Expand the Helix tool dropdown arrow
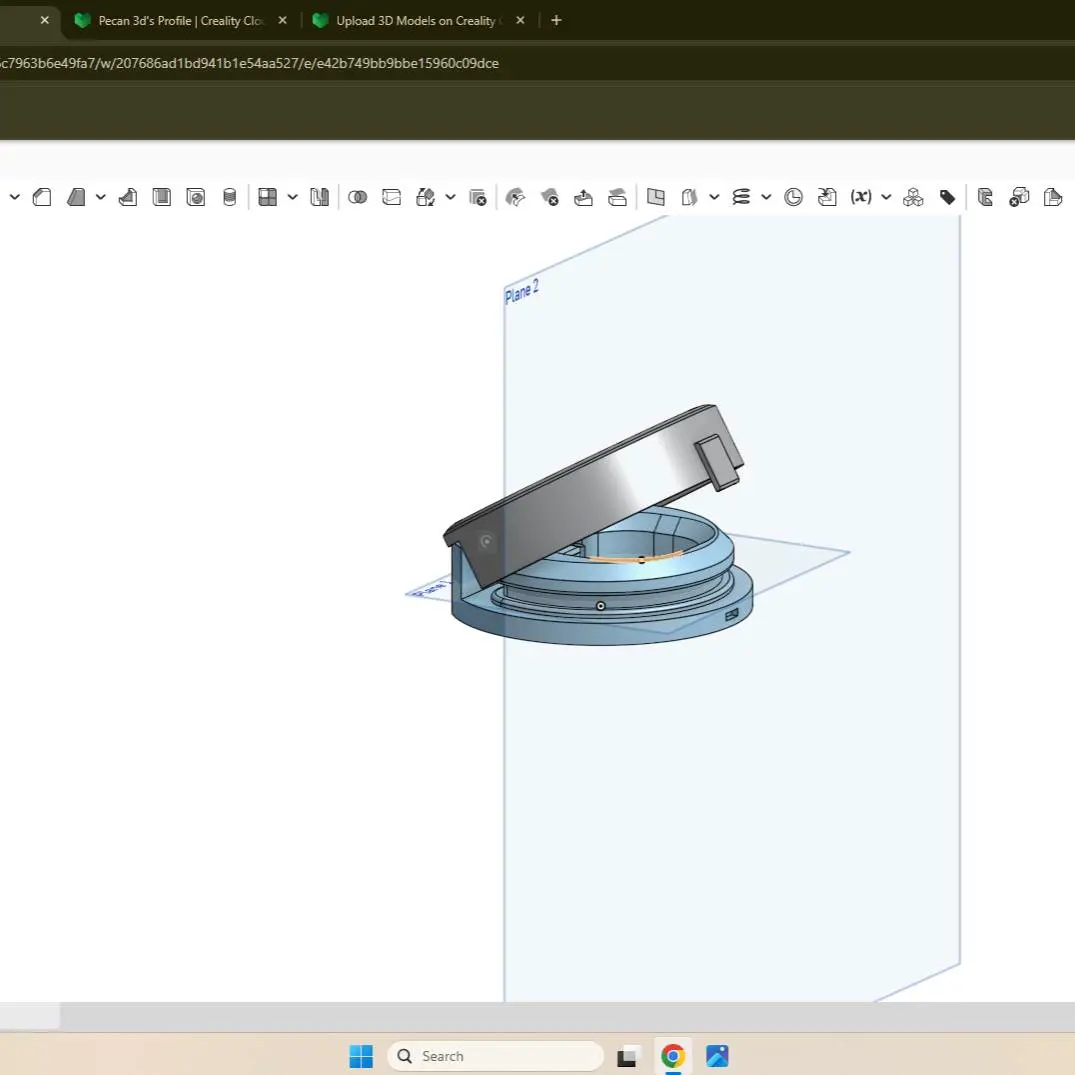Image resolution: width=1075 pixels, height=1075 pixels. coord(766,197)
